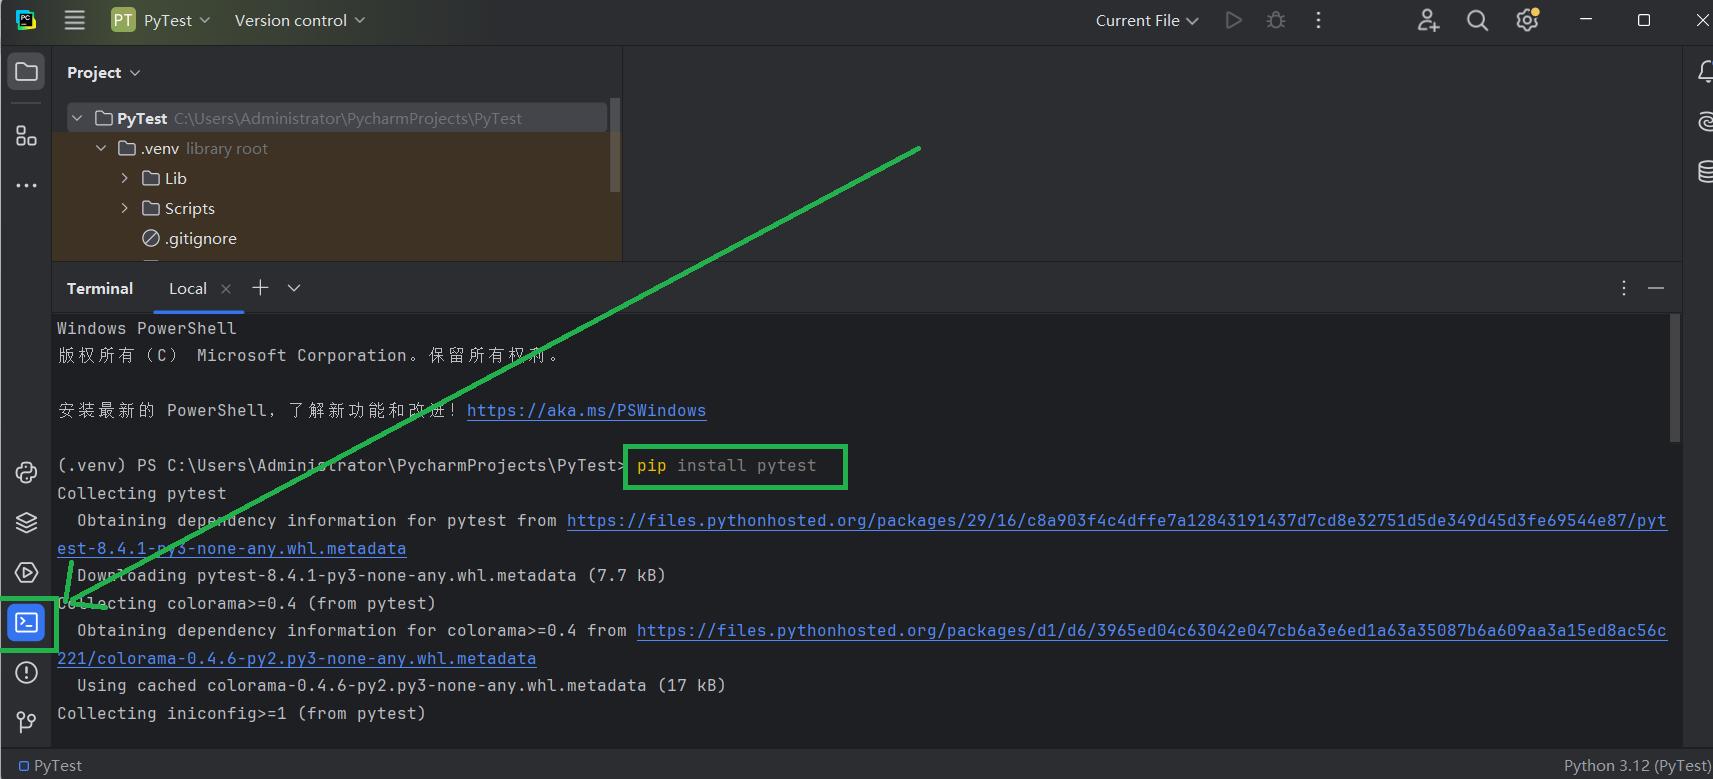Viewport: 1713px width, 779px height.
Task: Select the PyTest project root row
Action: pos(337,118)
